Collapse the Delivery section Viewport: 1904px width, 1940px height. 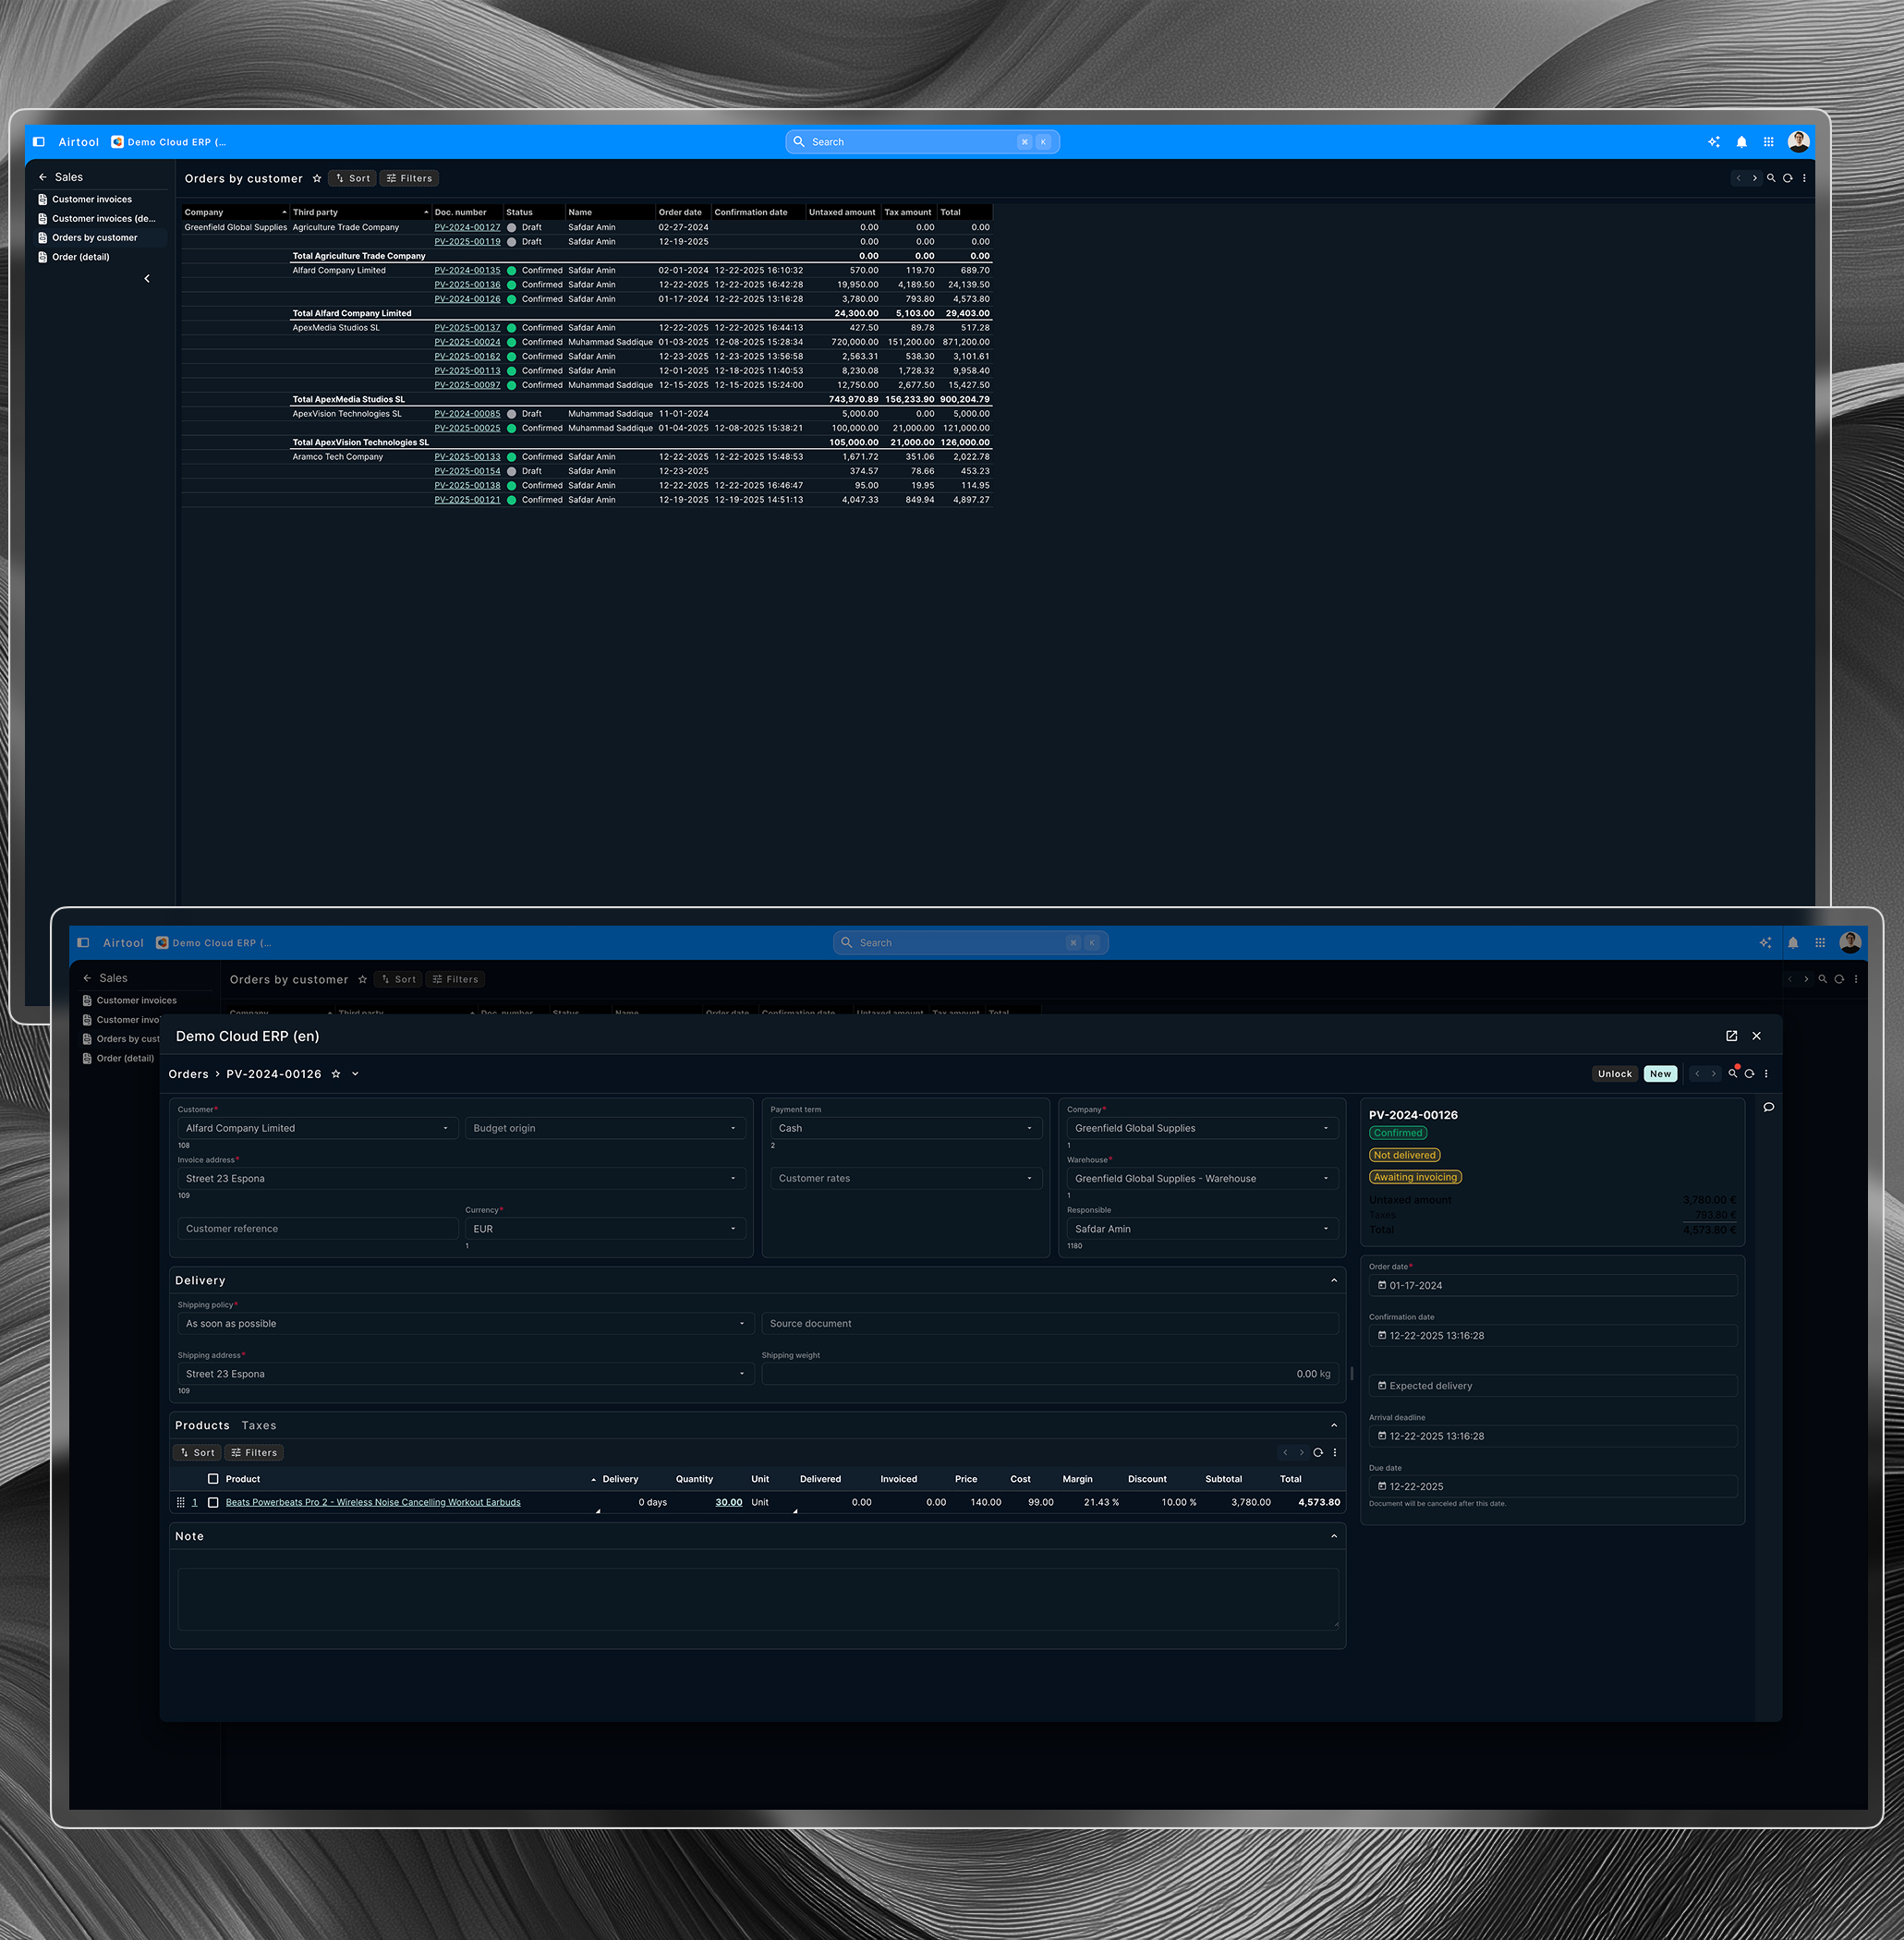(x=1333, y=1281)
